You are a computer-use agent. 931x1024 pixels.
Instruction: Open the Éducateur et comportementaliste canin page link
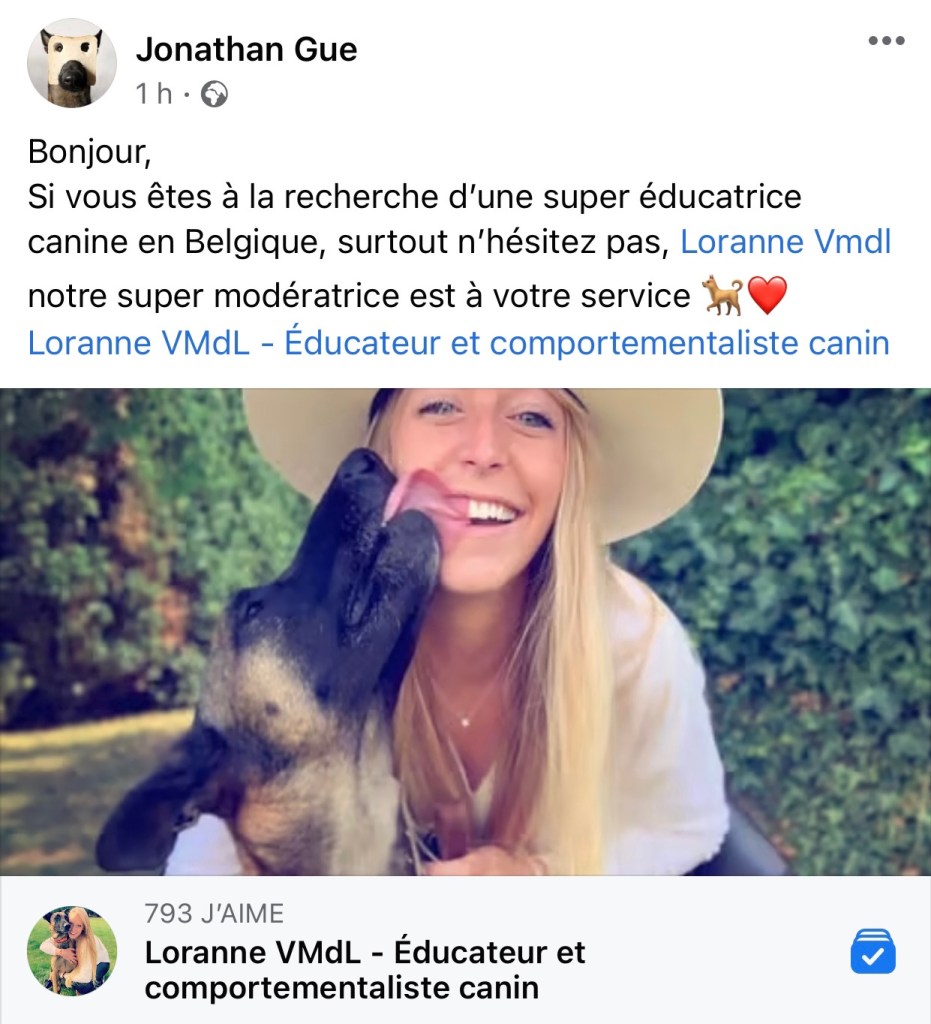458,343
